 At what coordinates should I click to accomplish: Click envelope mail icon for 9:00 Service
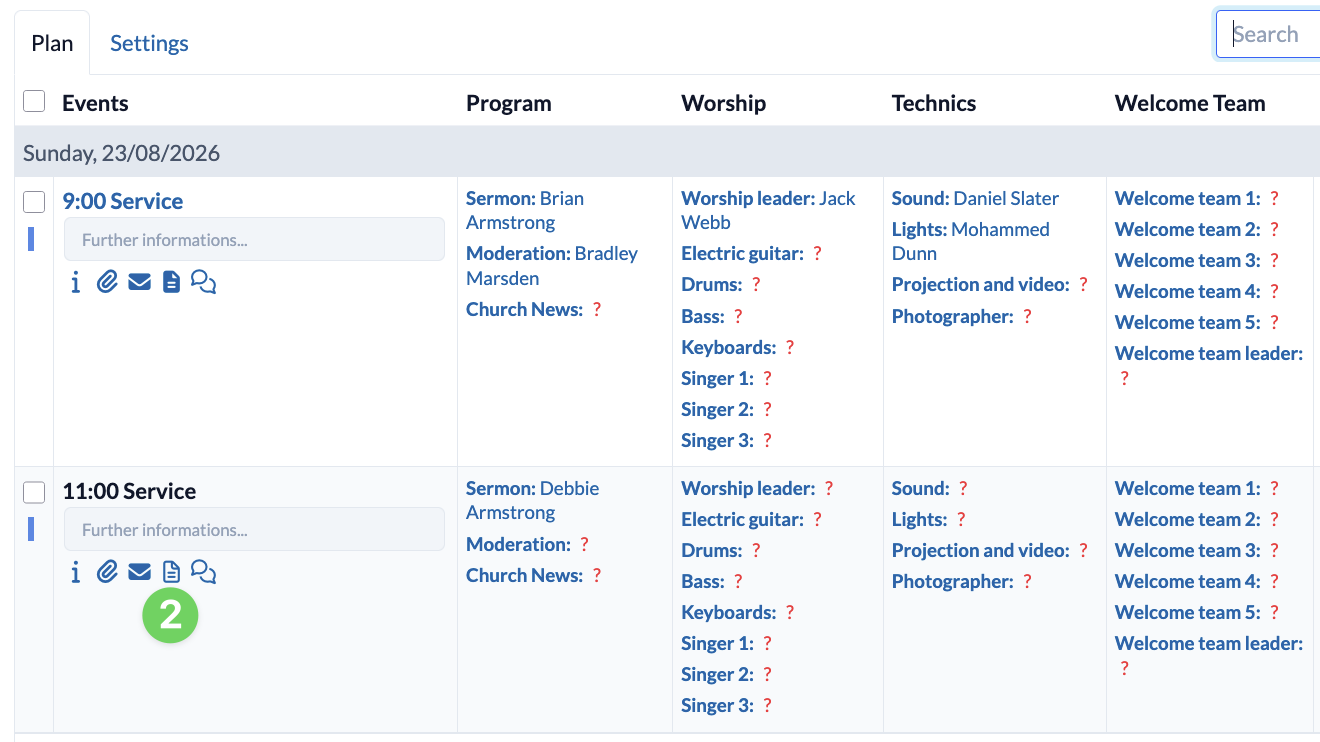coord(140,283)
